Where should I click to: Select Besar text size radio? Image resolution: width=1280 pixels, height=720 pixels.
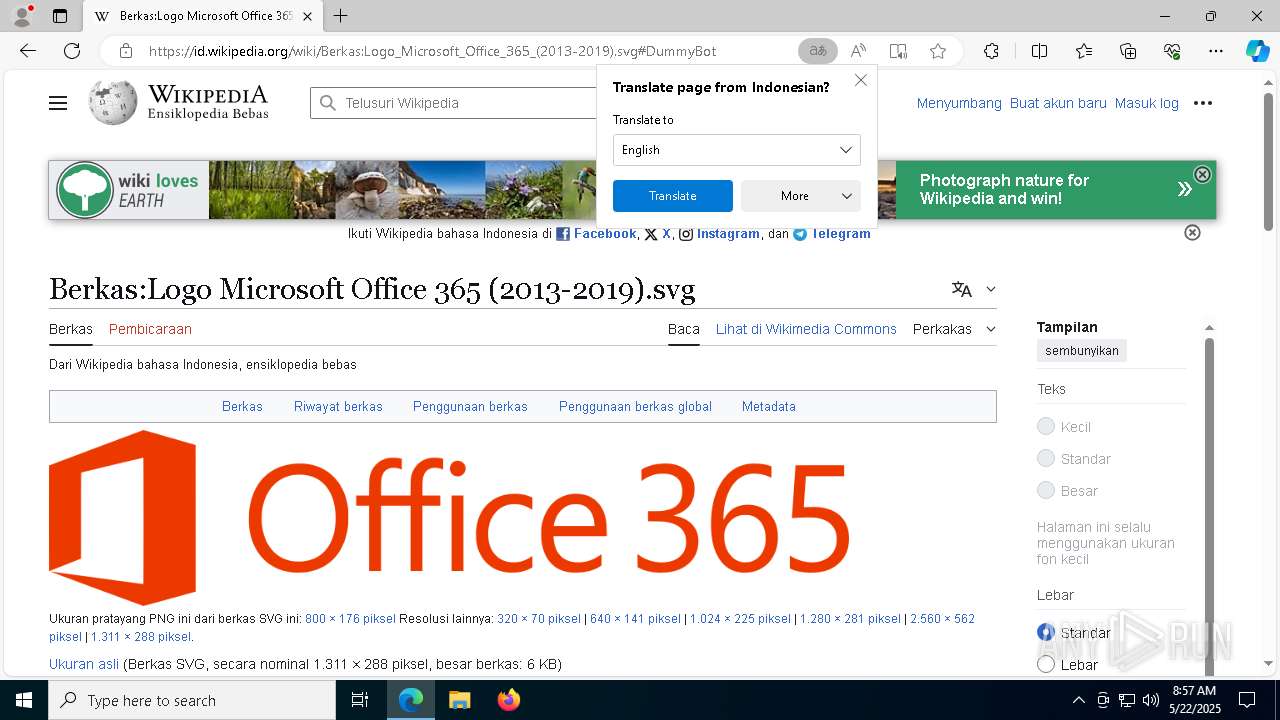1046,491
